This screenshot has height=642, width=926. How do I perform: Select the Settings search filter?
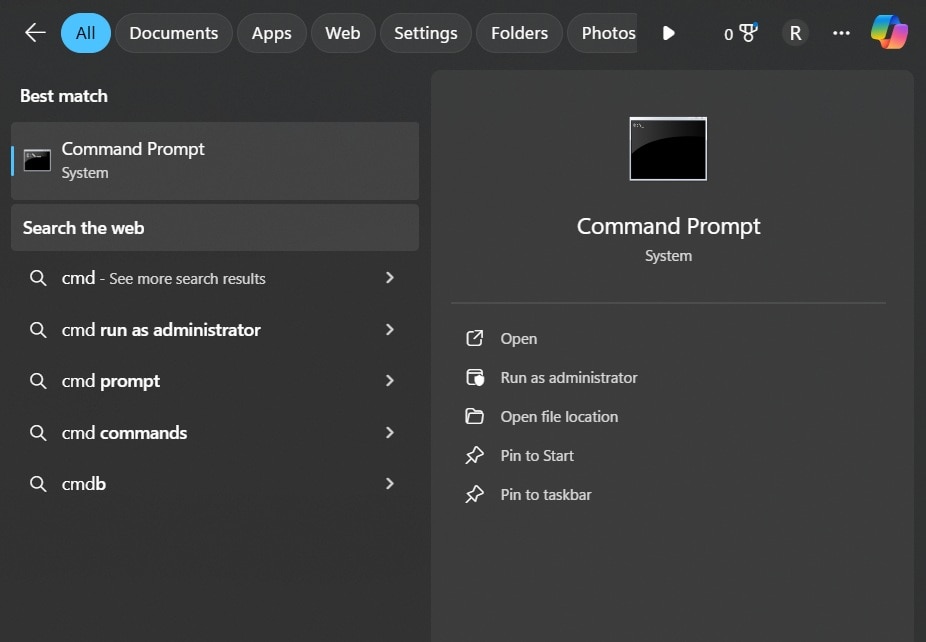coord(425,32)
